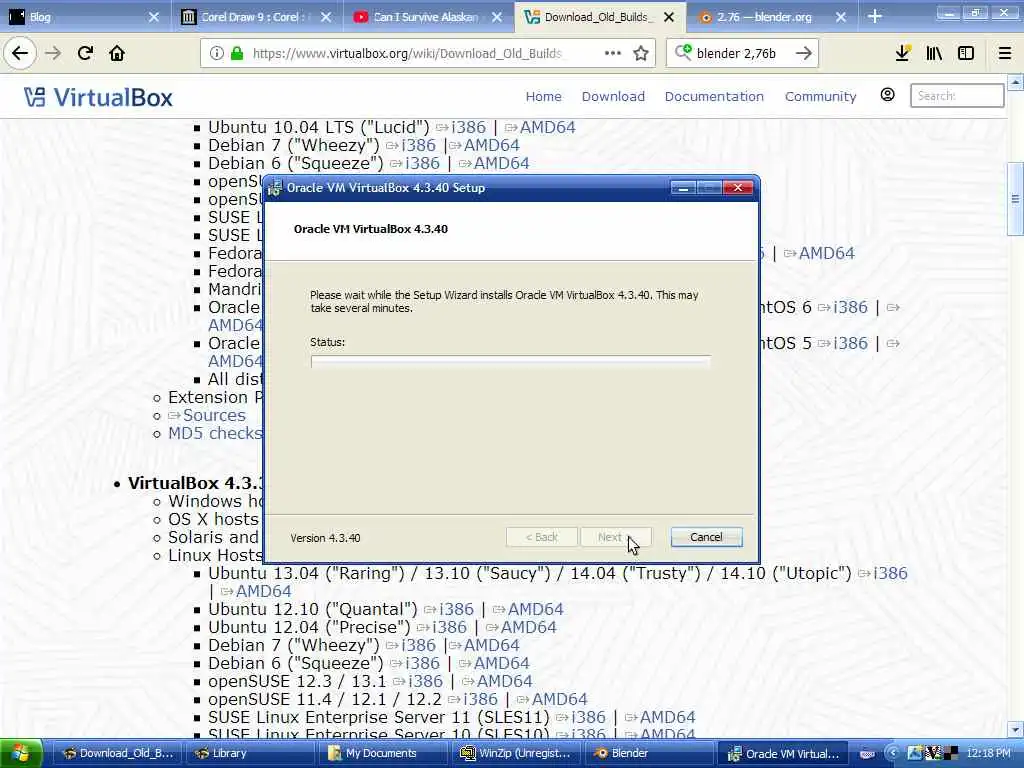Image resolution: width=1024 pixels, height=768 pixels.
Task: Open the MD5 checksums link
Action: pos(215,434)
